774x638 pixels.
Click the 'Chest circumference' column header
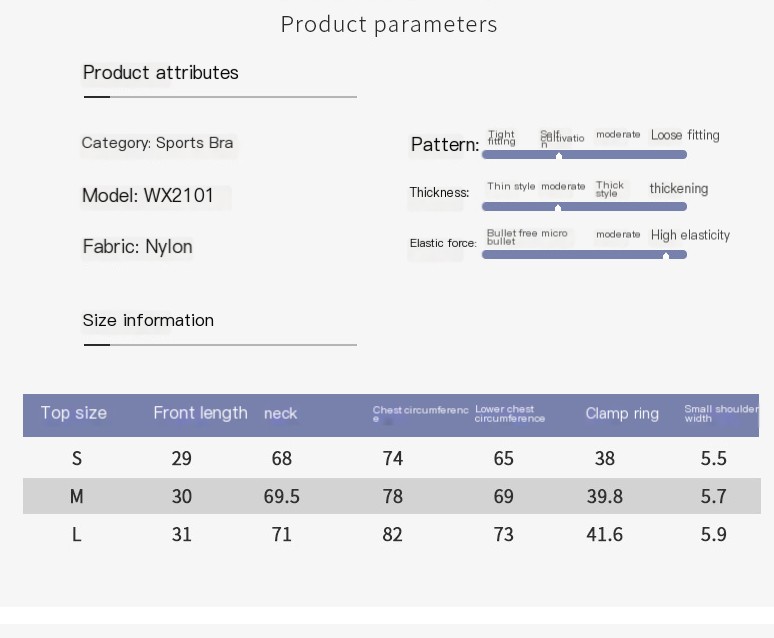click(421, 414)
